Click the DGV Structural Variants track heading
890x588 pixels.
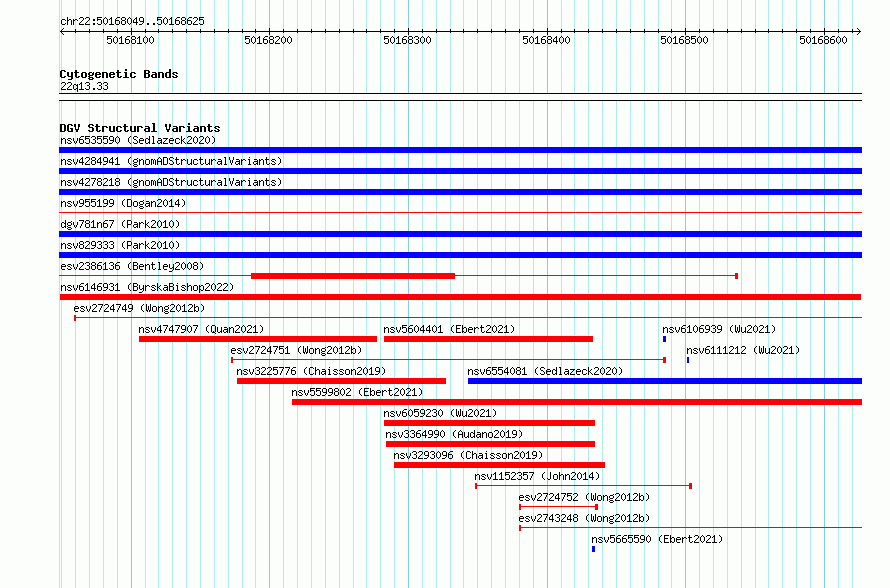tap(140, 128)
